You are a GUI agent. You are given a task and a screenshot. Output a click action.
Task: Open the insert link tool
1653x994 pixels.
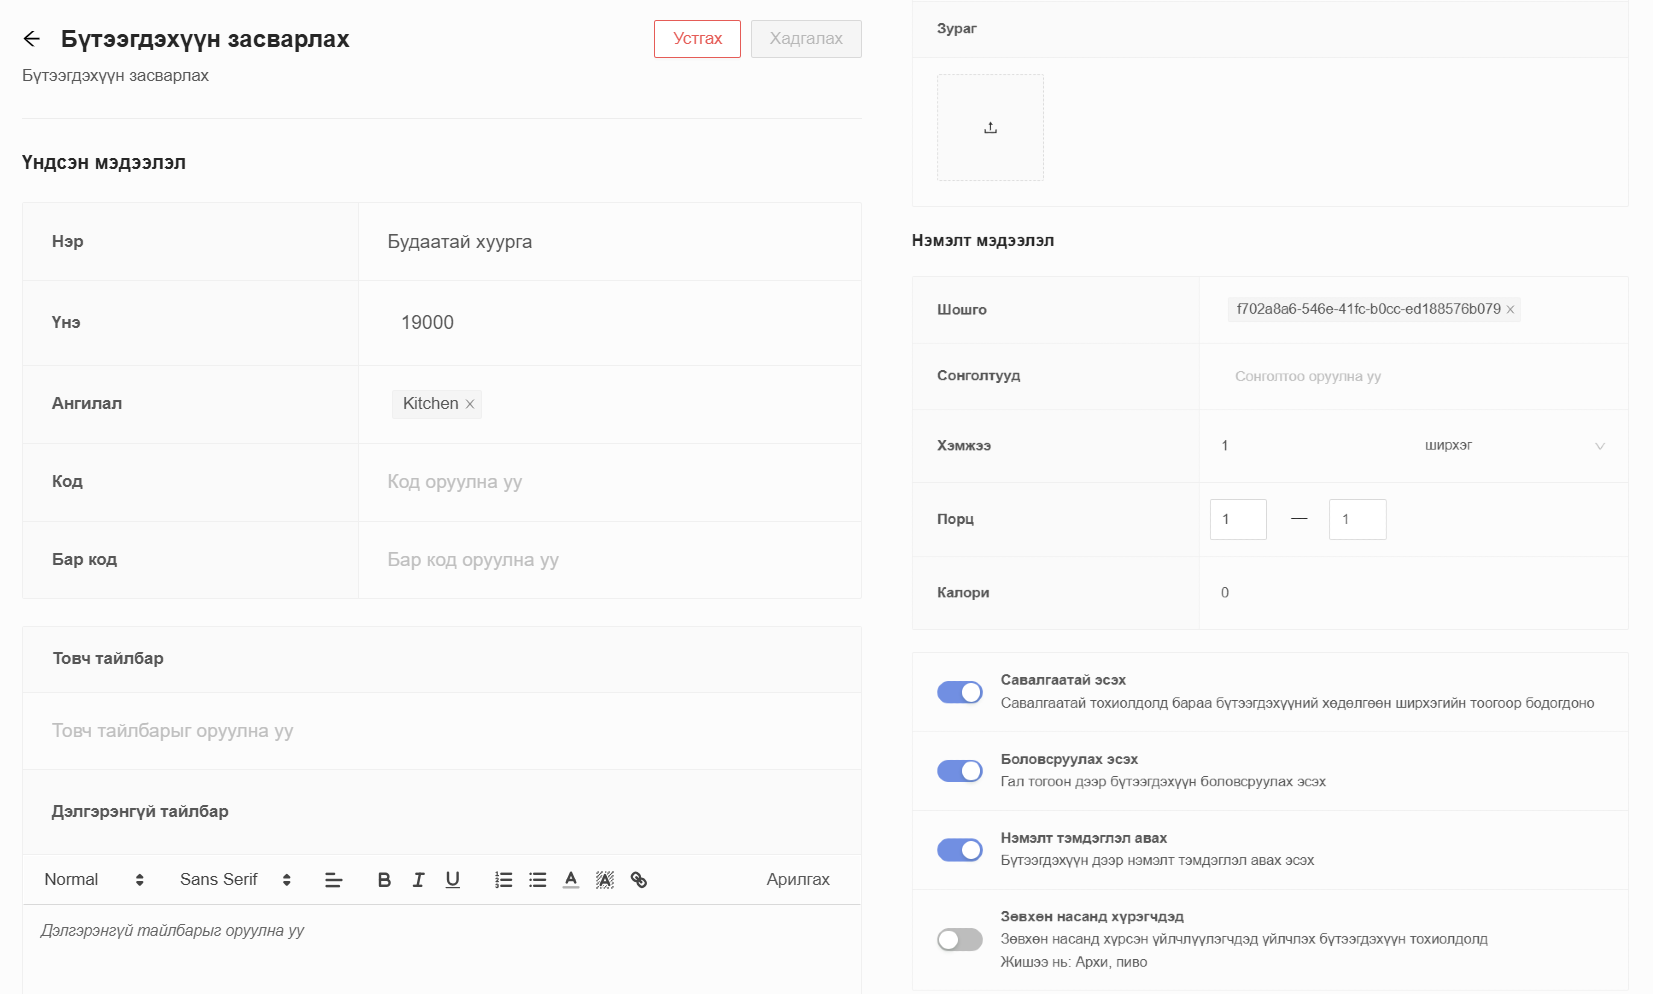(639, 880)
